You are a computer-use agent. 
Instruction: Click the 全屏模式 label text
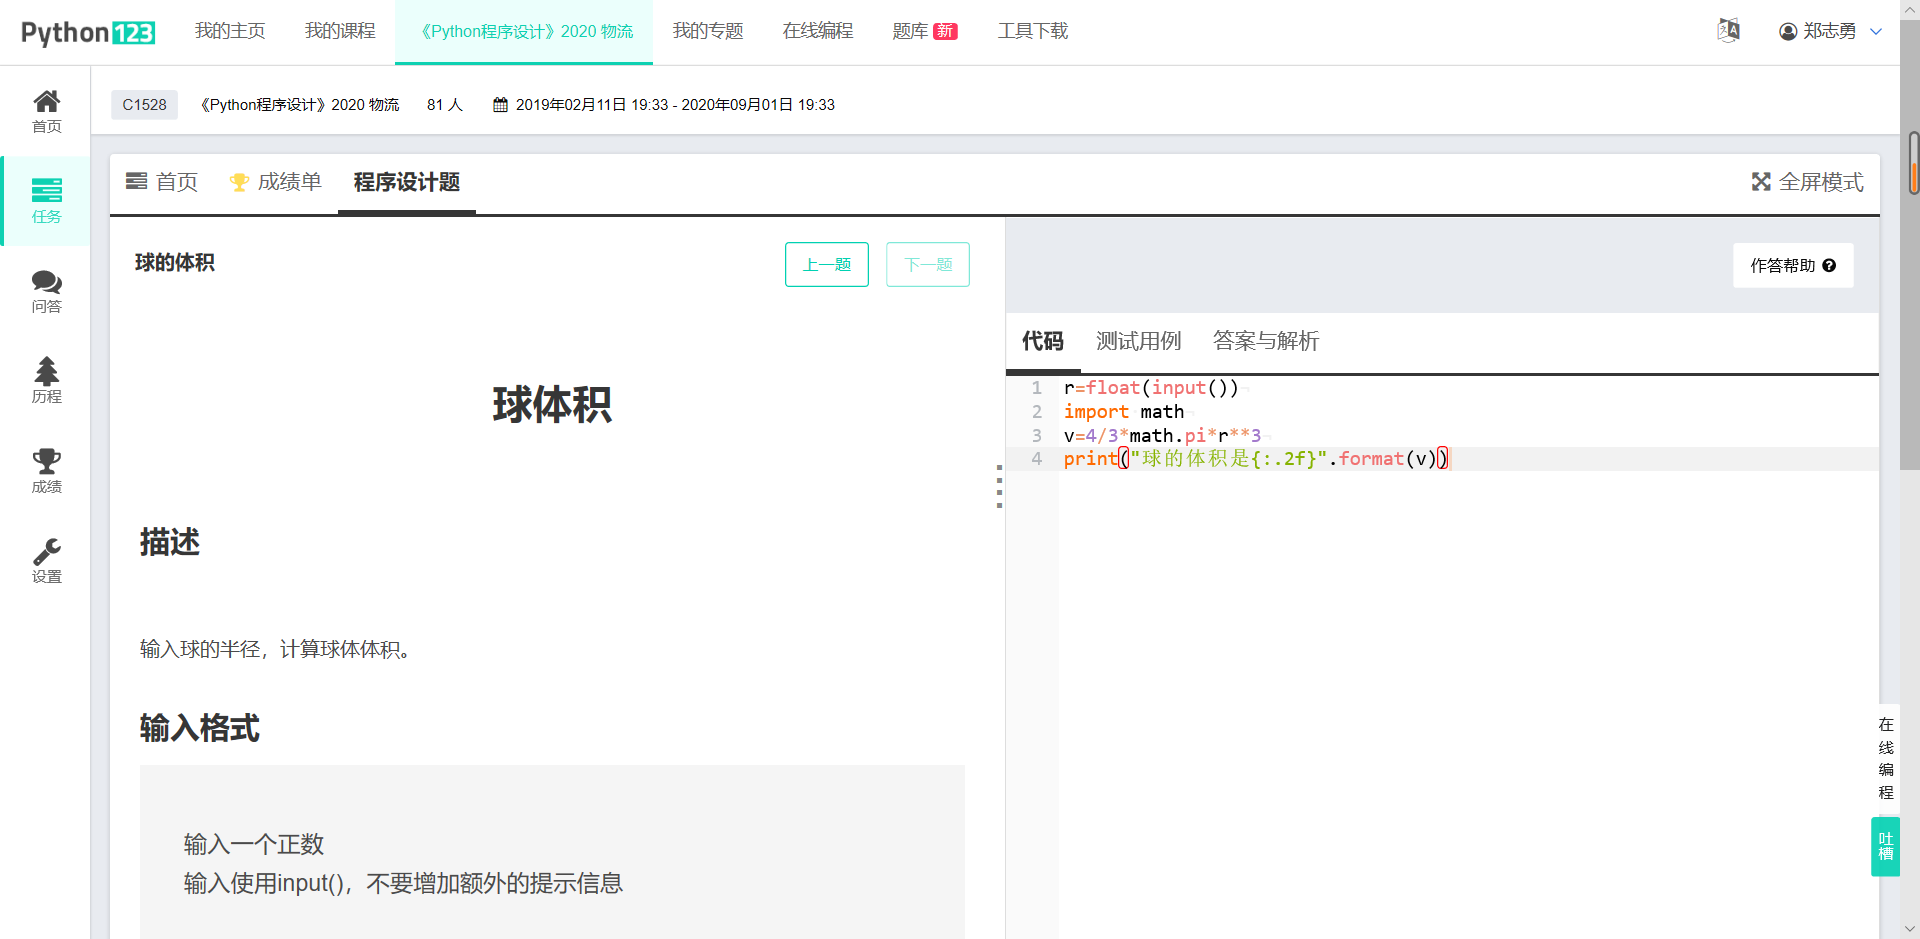1822,182
